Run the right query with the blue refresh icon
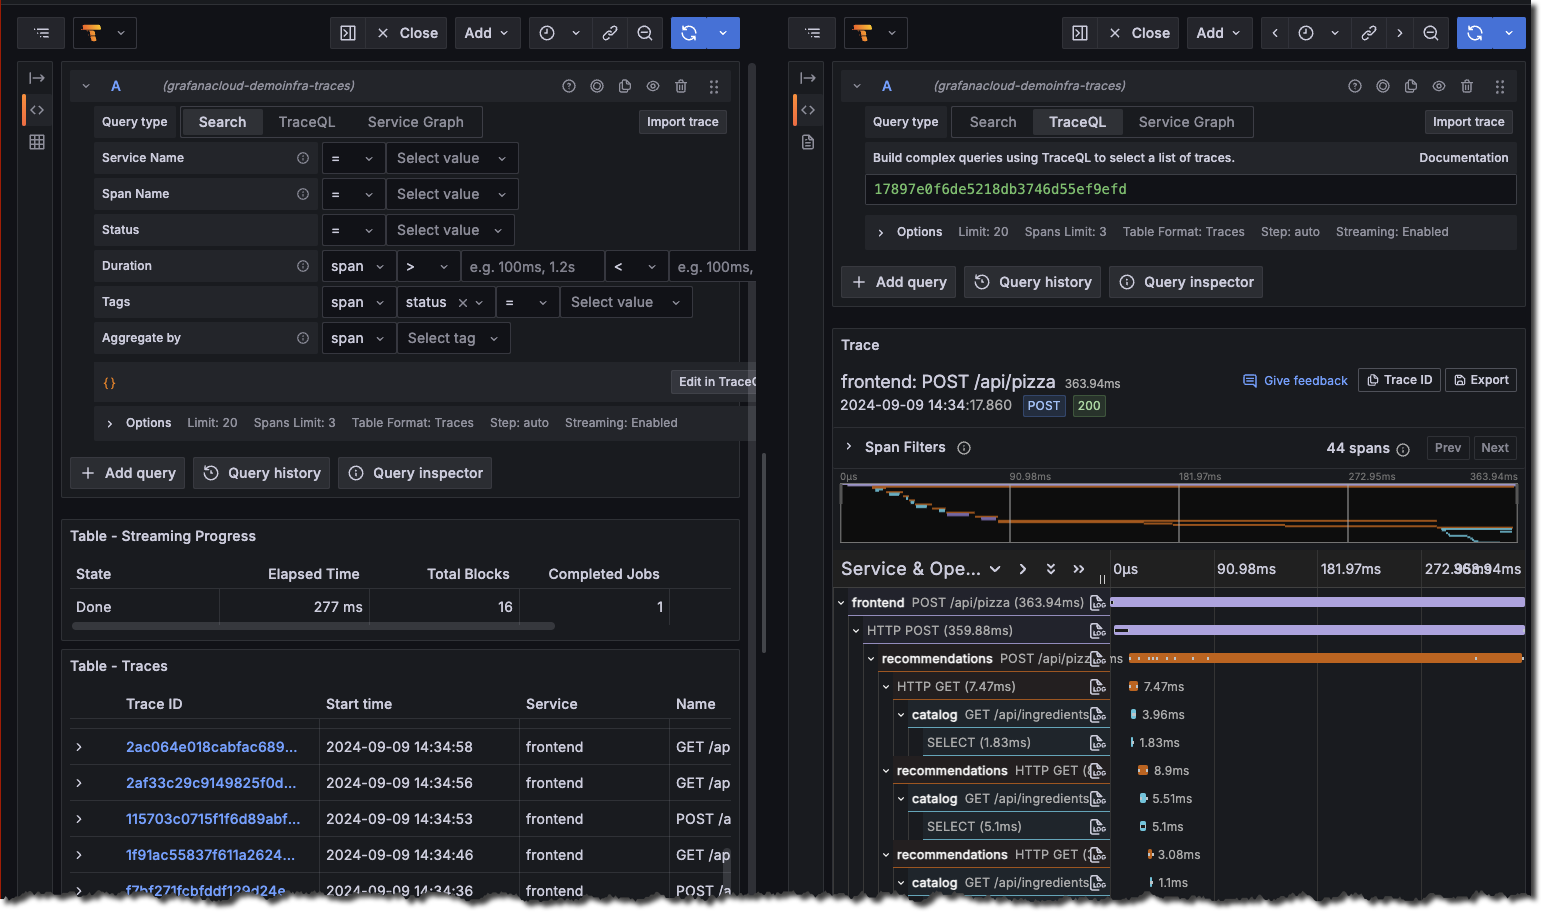 click(1475, 33)
